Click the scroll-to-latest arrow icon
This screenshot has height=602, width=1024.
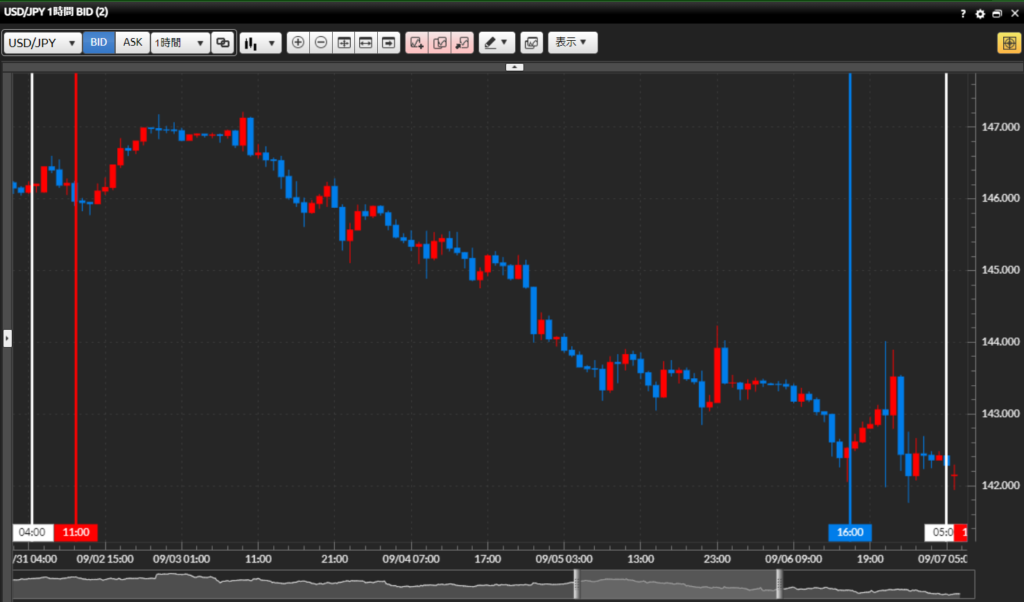388,43
